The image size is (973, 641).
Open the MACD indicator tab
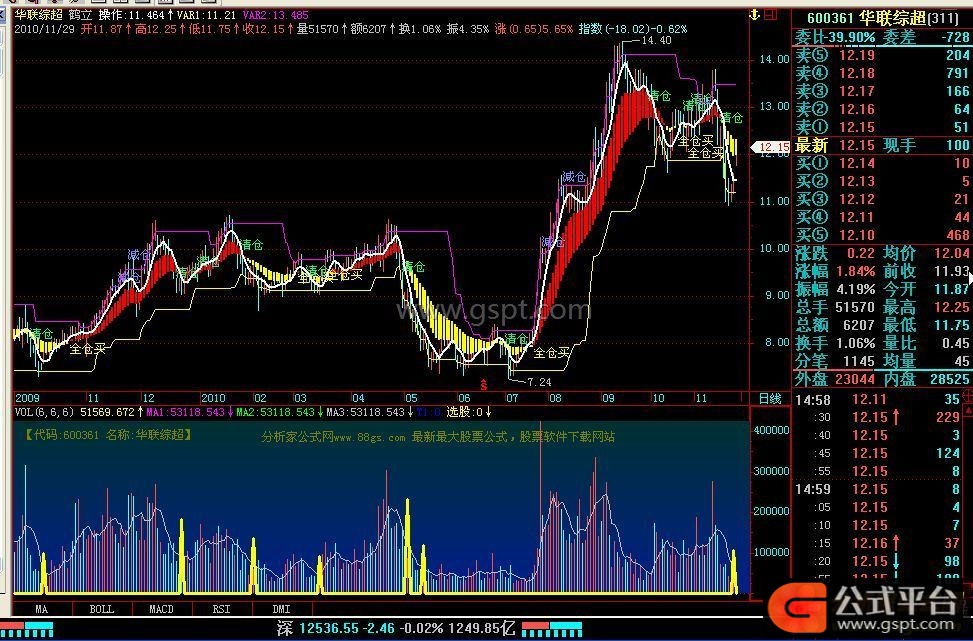(161, 609)
